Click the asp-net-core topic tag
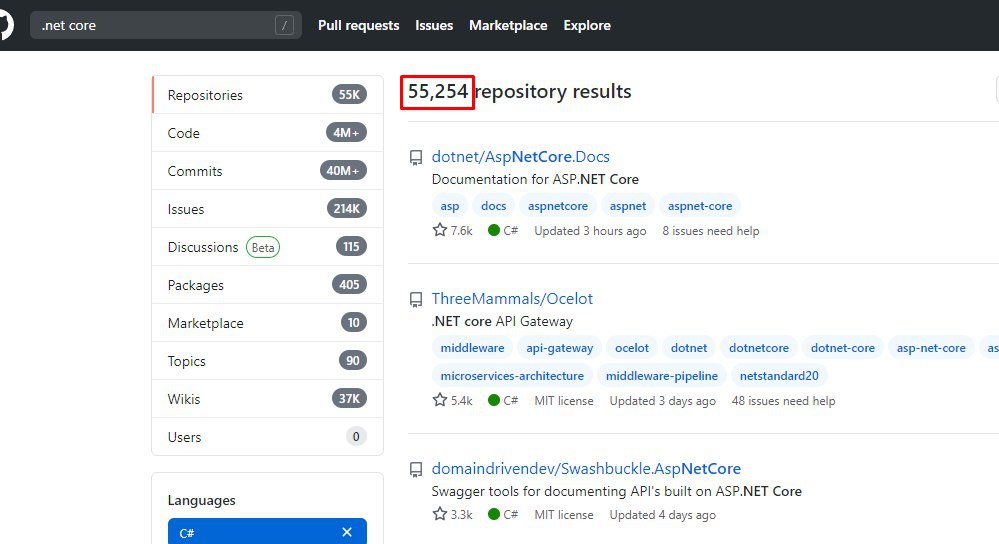 coord(931,348)
